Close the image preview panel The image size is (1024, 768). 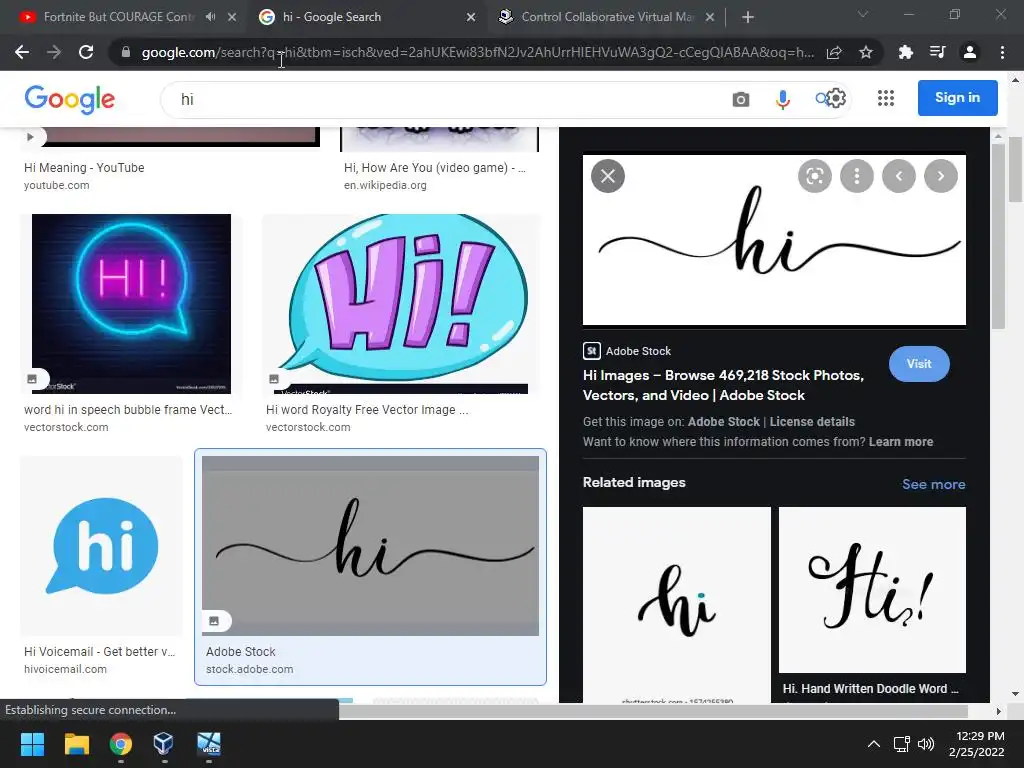coord(608,176)
